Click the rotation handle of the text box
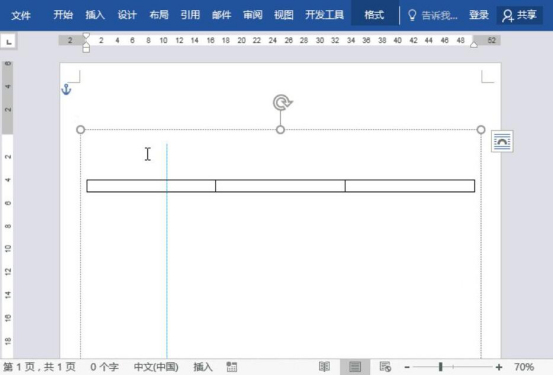The width and height of the screenshot is (553, 376). click(282, 103)
